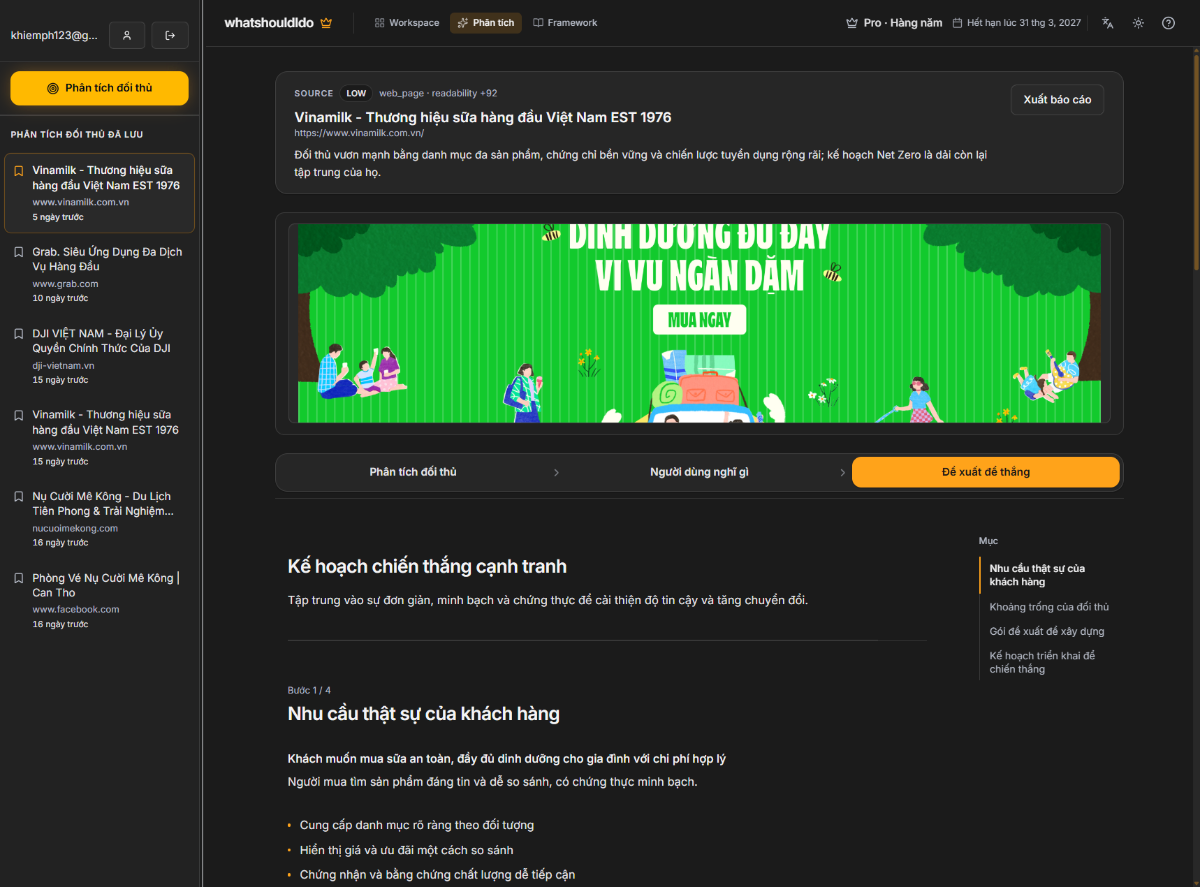This screenshot has width=1200, height=887.
Task: Click the orange Phân tích đối thủ button
Action: click(x=99, y=88)
